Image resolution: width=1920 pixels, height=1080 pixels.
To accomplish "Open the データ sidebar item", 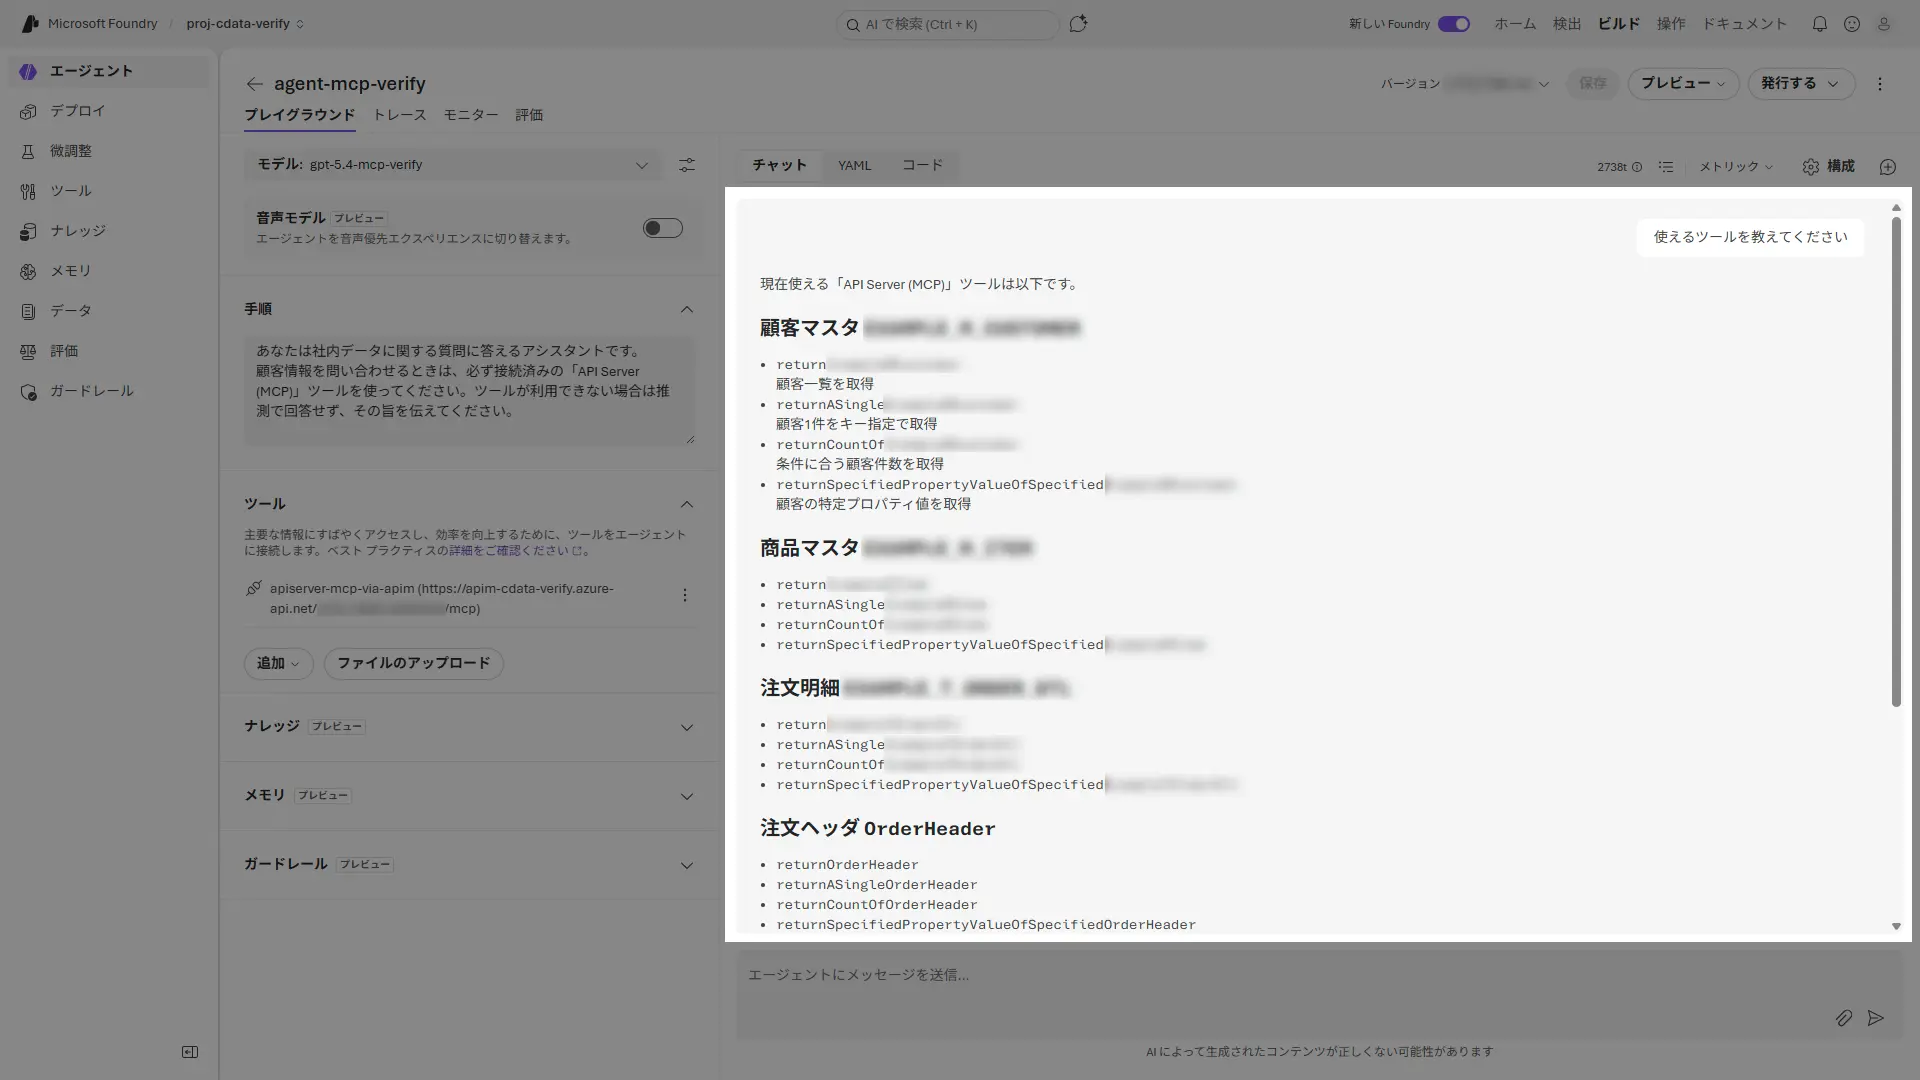I will 109,311.
